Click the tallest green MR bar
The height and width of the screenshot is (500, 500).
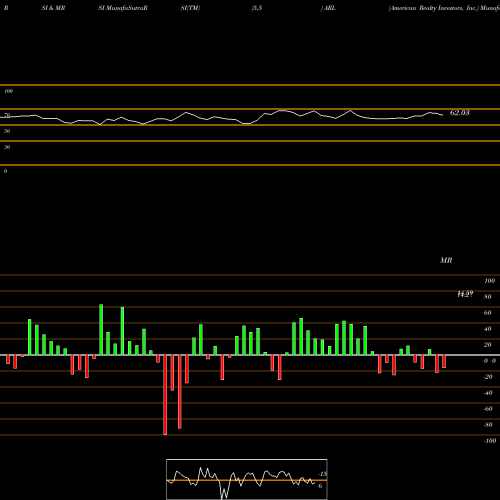(x=101, y=329)
